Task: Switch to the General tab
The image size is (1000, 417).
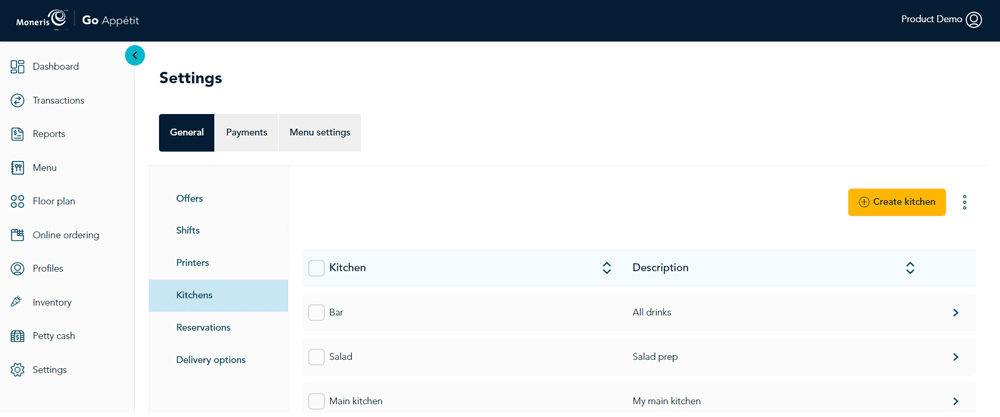Action: point(187,133)
